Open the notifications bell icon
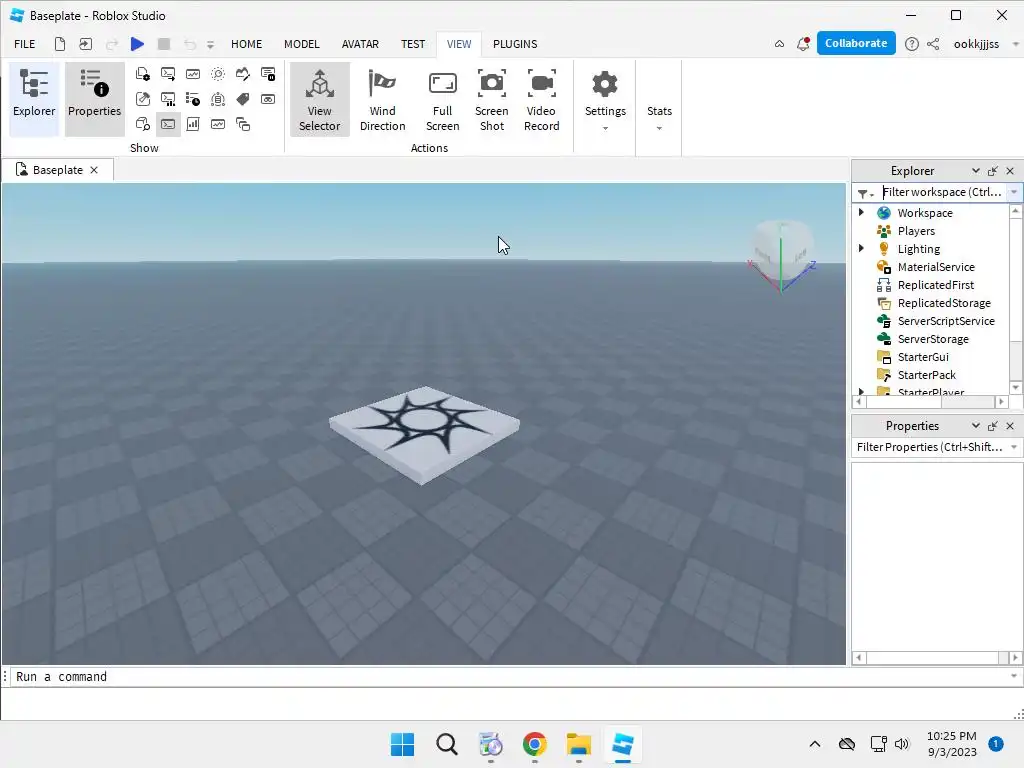Image resolution: width=1024 pixels, height=768 pixels. pyautogui.click(x=803, y=44)
